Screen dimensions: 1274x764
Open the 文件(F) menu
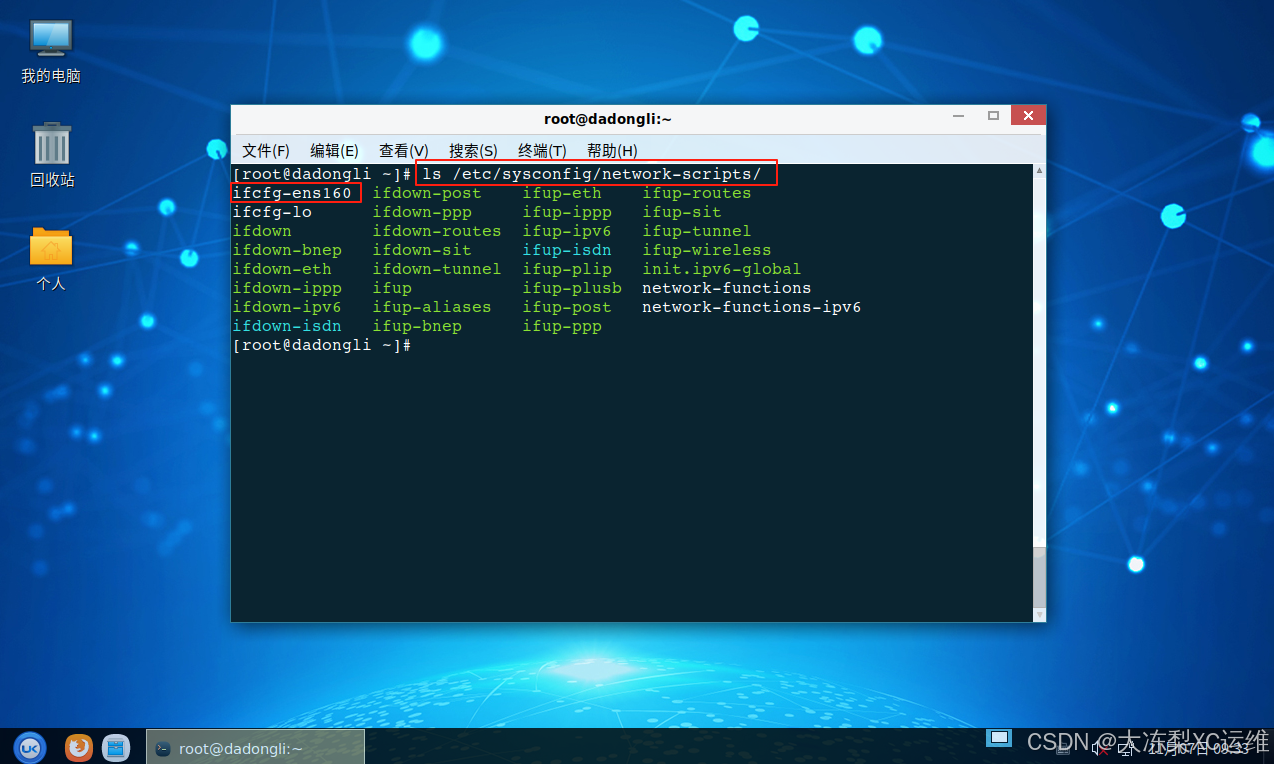tap(265, 151)
